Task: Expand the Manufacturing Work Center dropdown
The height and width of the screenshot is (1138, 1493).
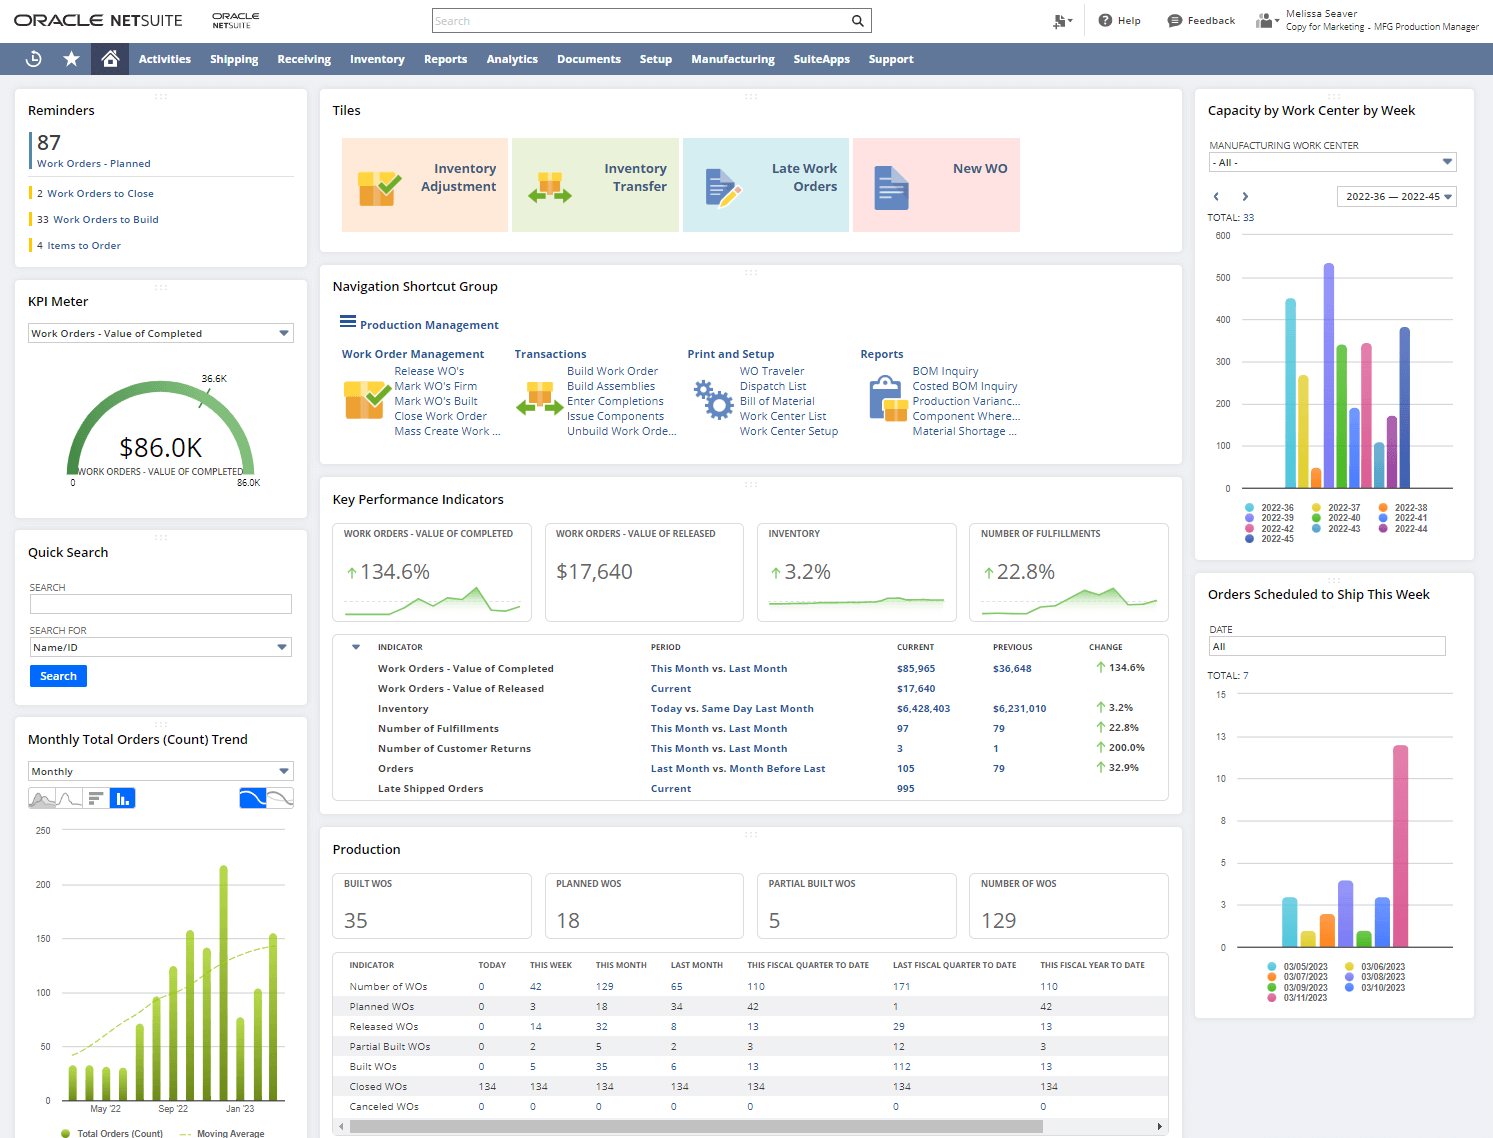Action: (1332, 162)
